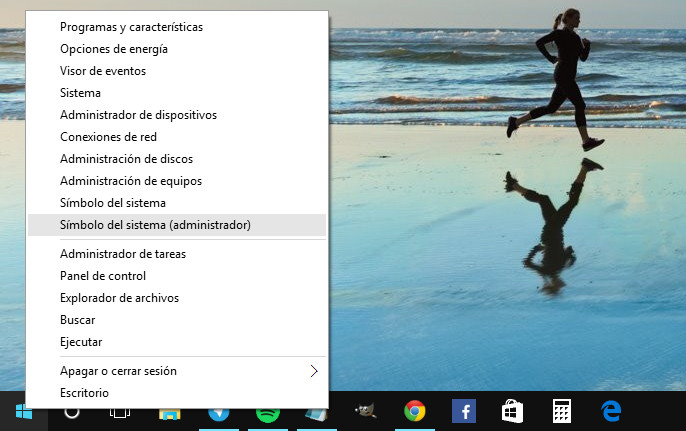Image resolution: width=686 pixels, height=431 pixels.
Task: Open Explorador de archivos
Action: pyautogui.click(x=177, y=298)
